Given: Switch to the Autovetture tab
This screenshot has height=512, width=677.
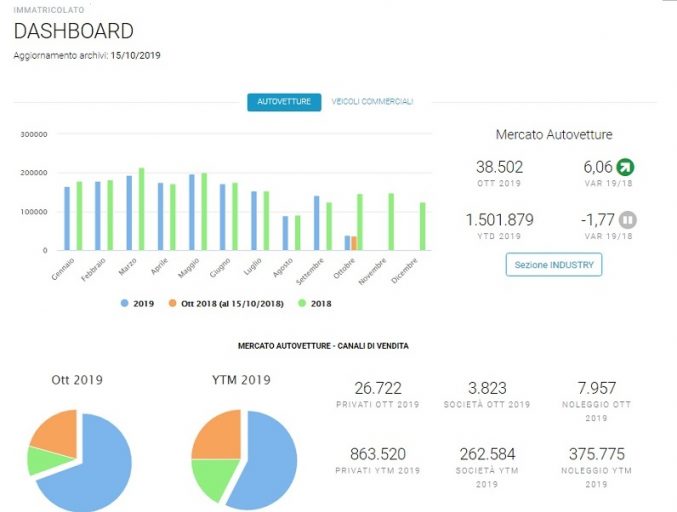Looking at the screenshot, I should click(x=284, y=102).
